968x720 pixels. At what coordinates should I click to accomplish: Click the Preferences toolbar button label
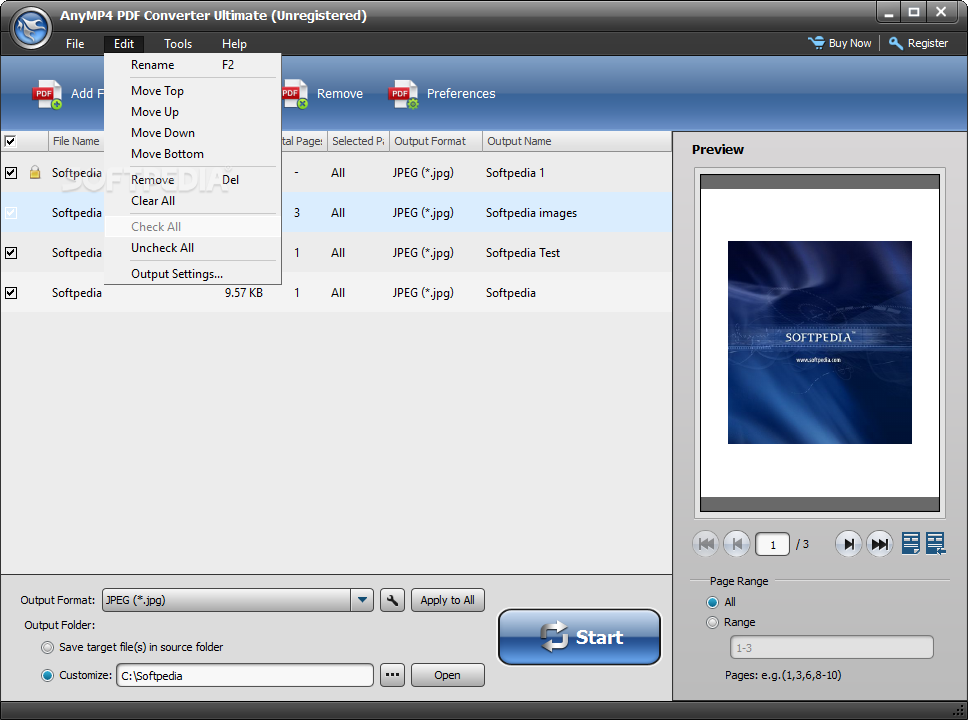(461, 94)
